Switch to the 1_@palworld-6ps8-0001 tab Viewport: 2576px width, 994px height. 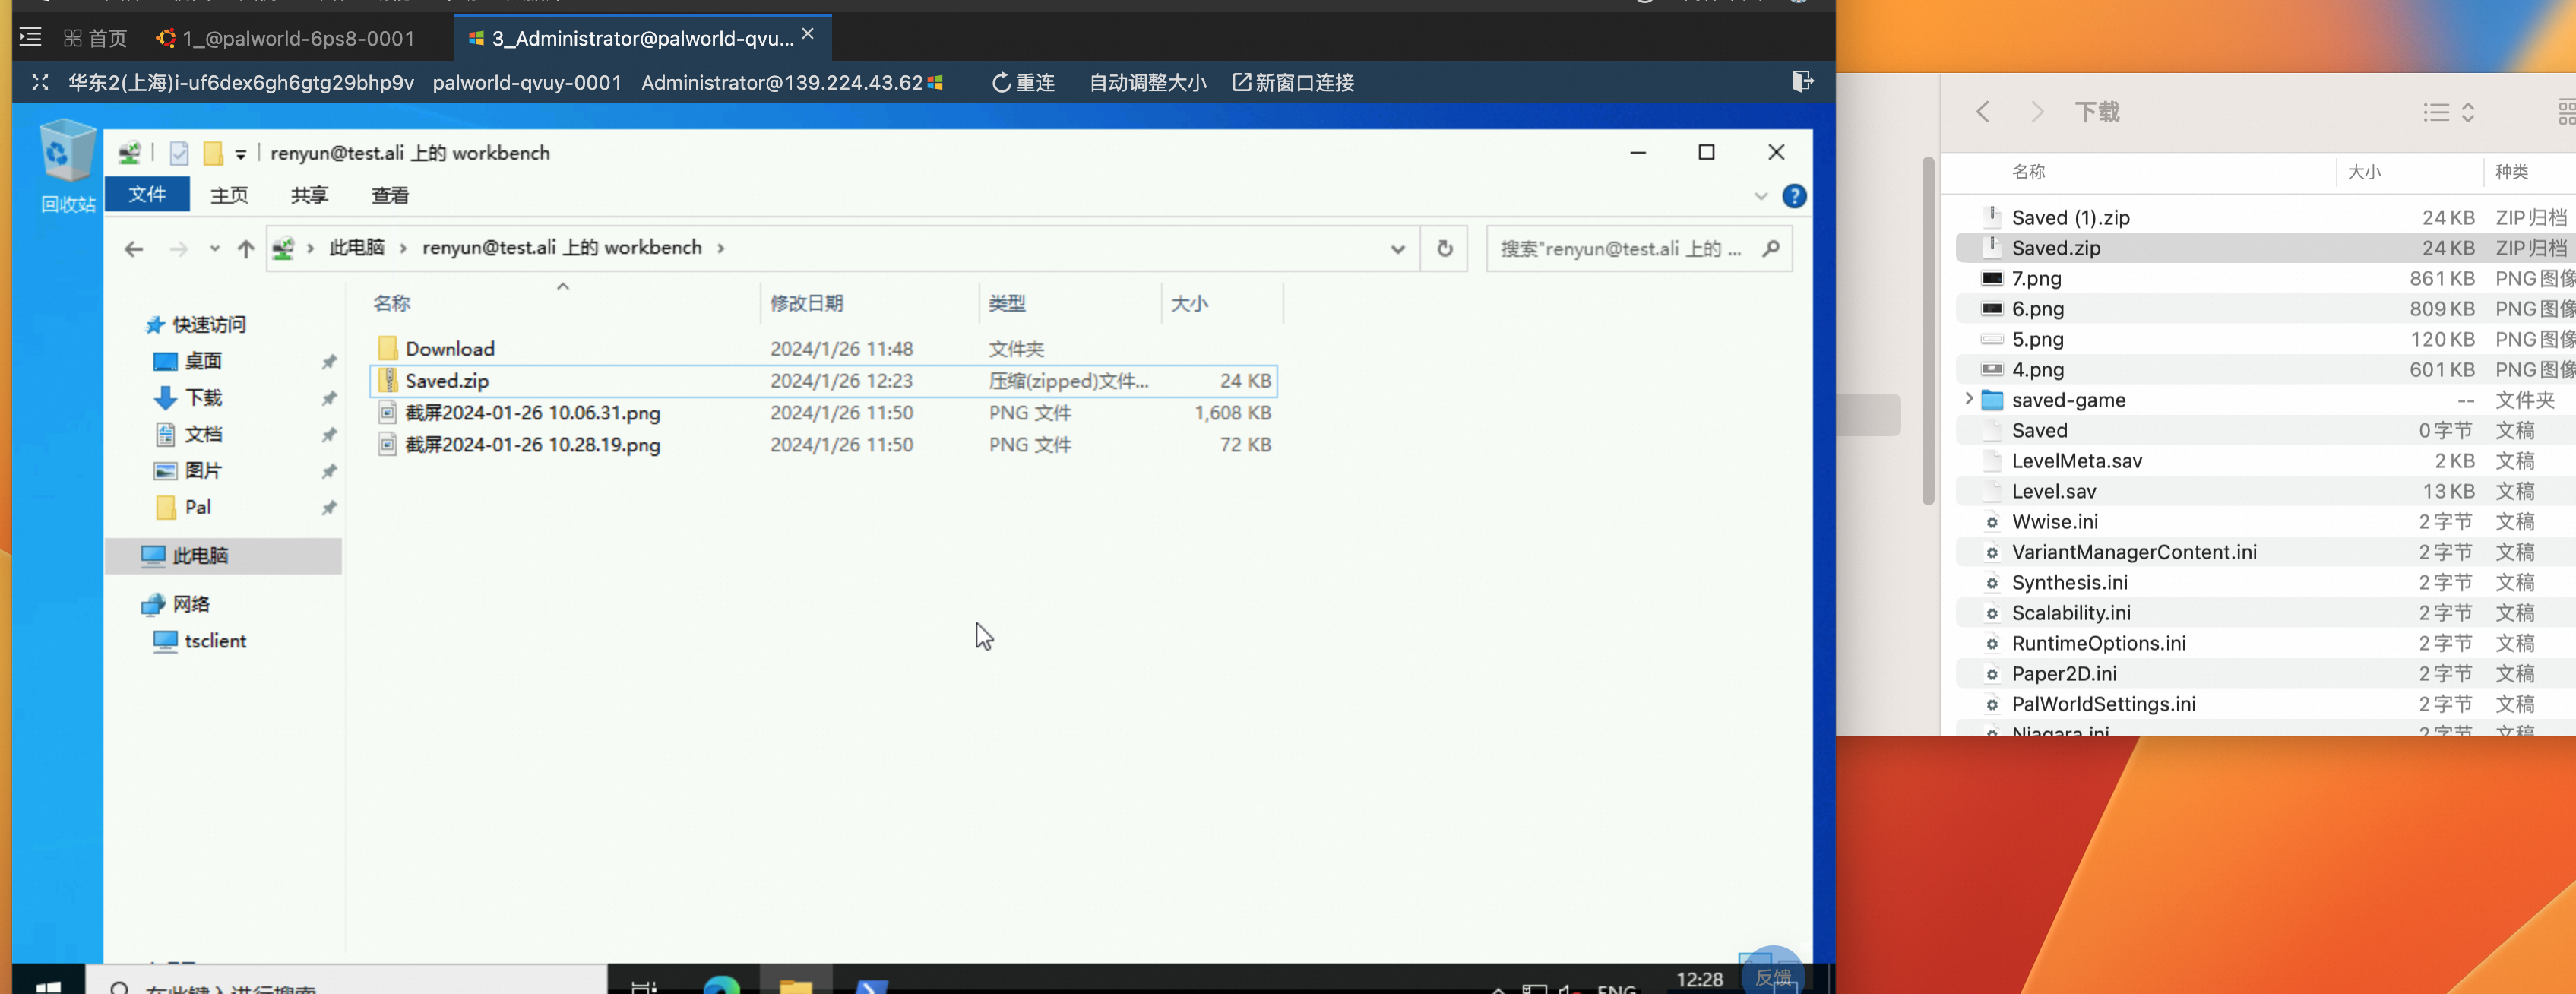(286, 38)
